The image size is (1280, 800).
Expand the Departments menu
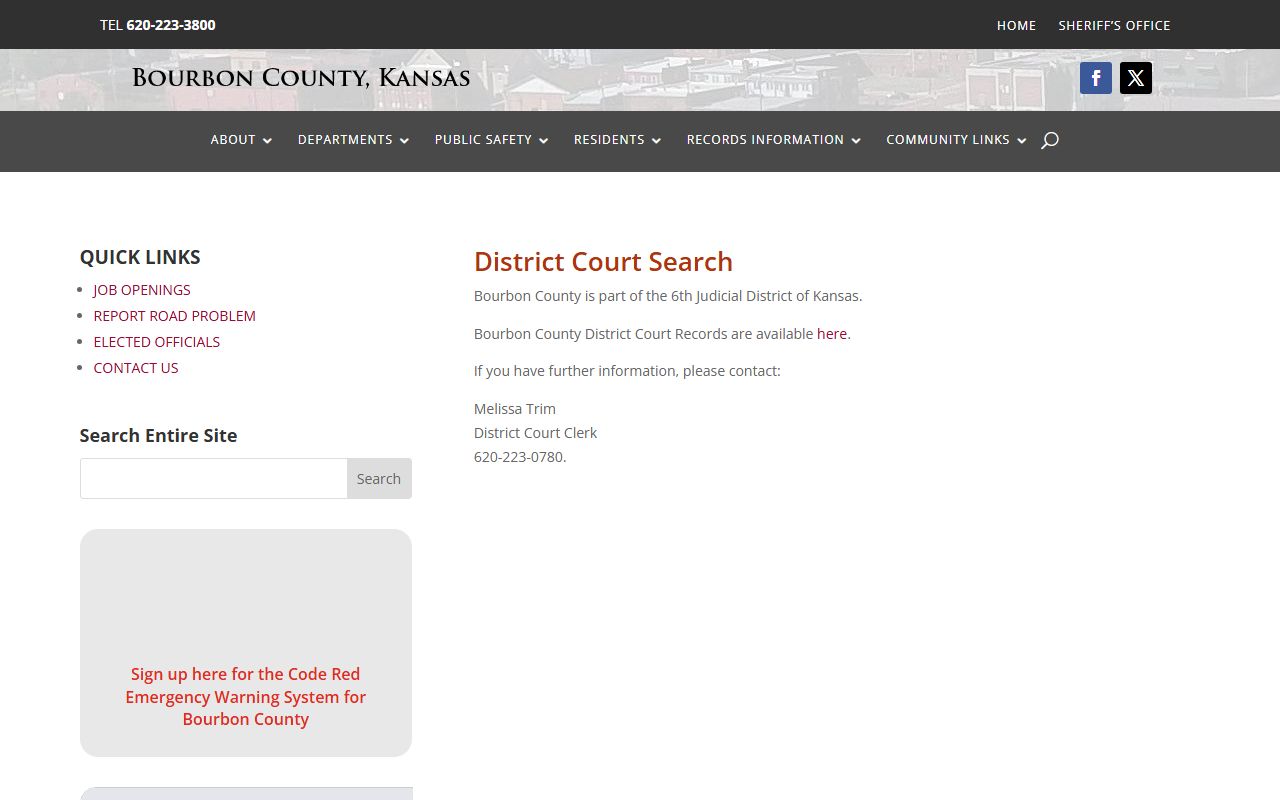(x=353, y=140)
